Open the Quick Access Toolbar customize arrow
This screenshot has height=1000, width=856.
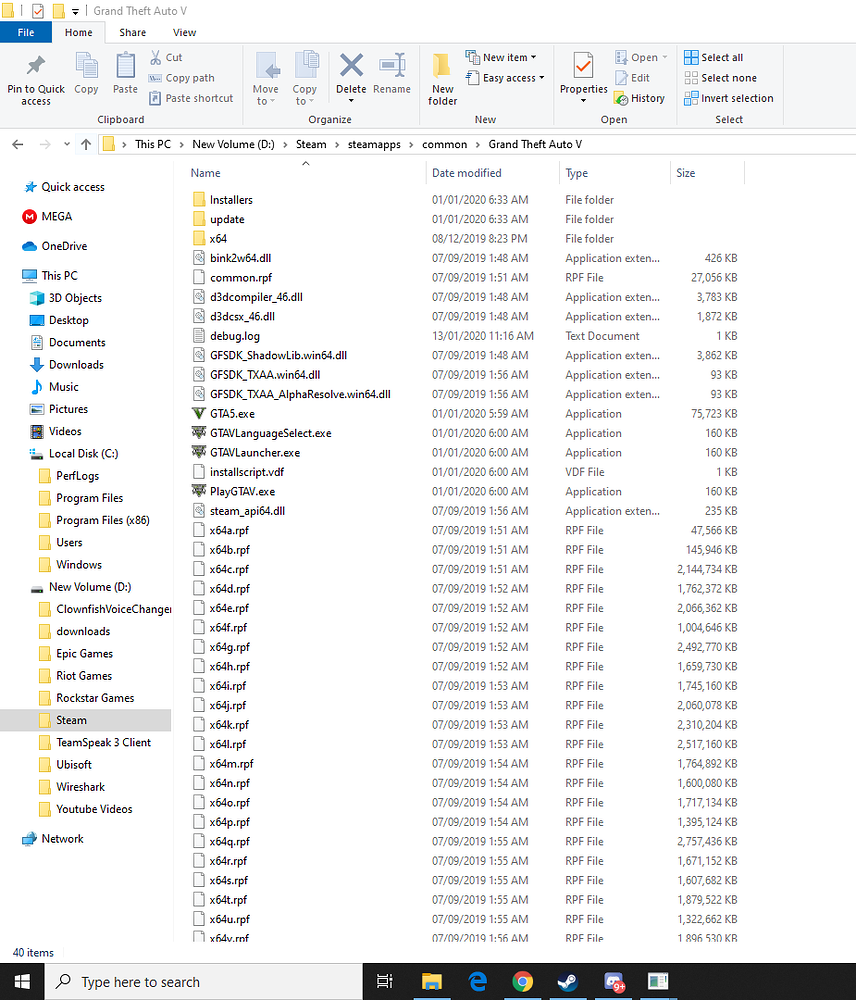click(75, 11)
